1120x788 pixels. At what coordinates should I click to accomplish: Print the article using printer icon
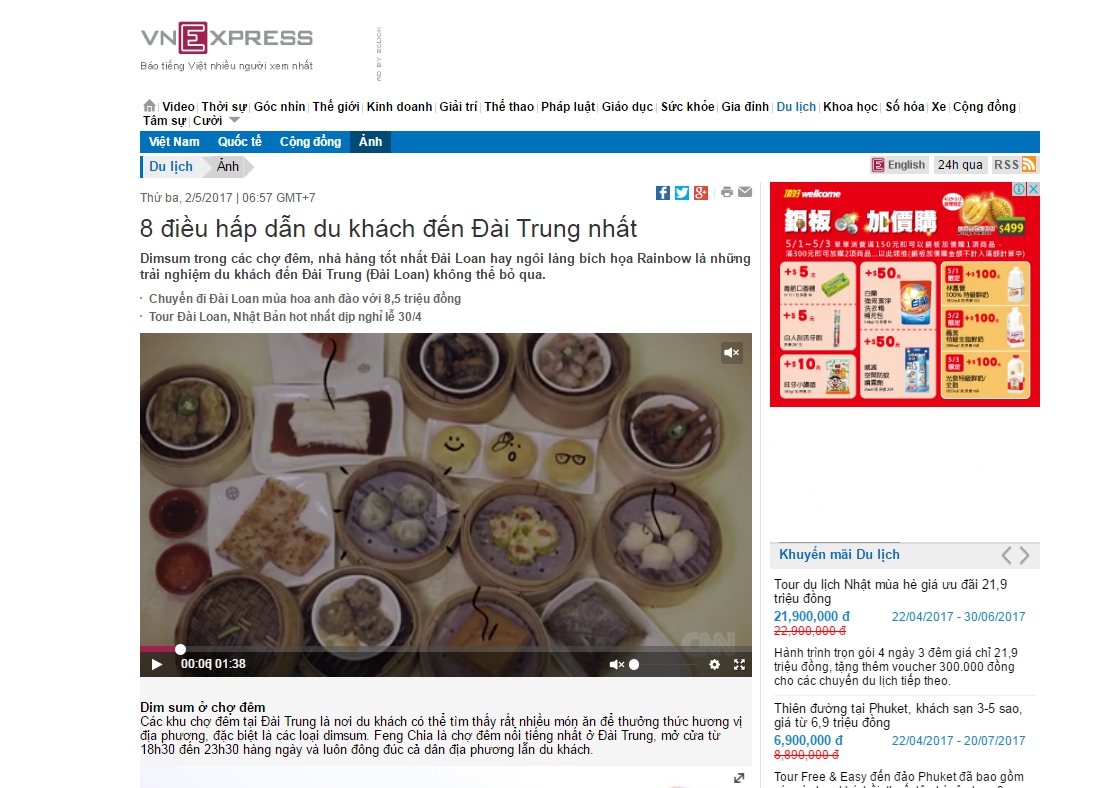pos(726,192)
